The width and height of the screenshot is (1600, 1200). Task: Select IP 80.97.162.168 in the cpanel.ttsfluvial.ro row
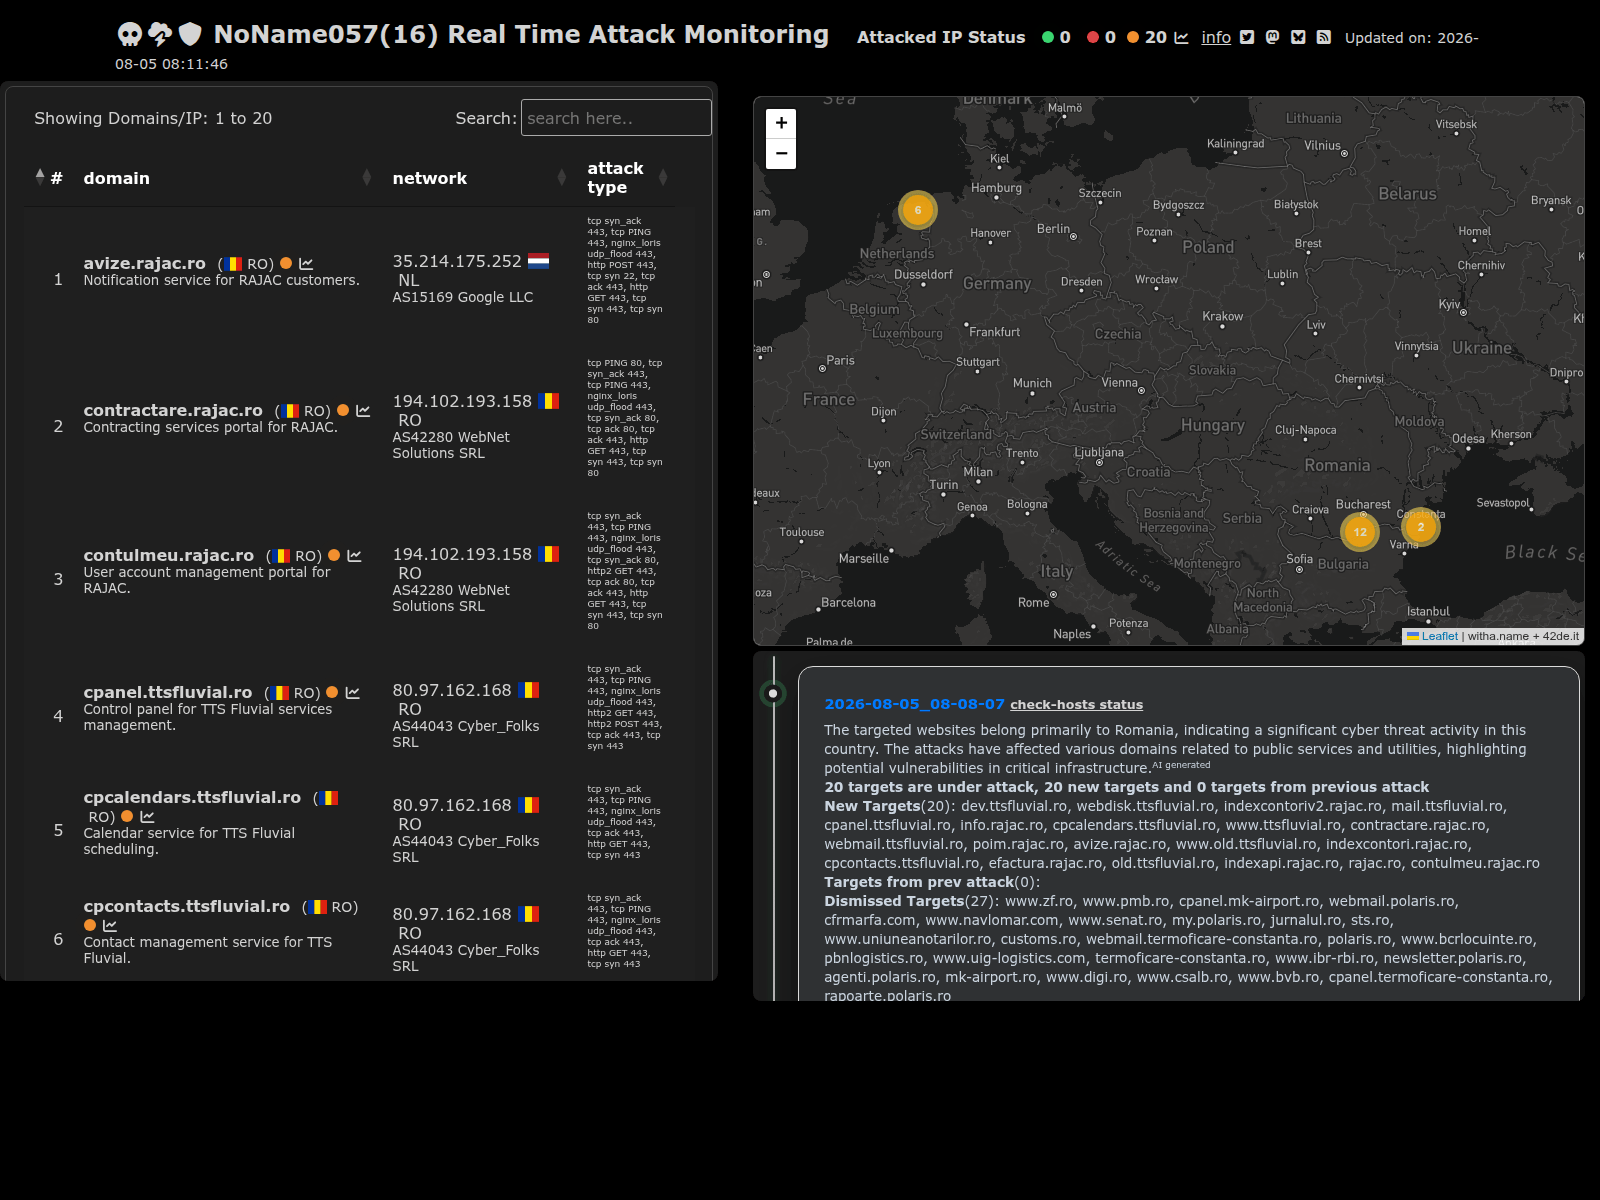click(x=452, y=690)
